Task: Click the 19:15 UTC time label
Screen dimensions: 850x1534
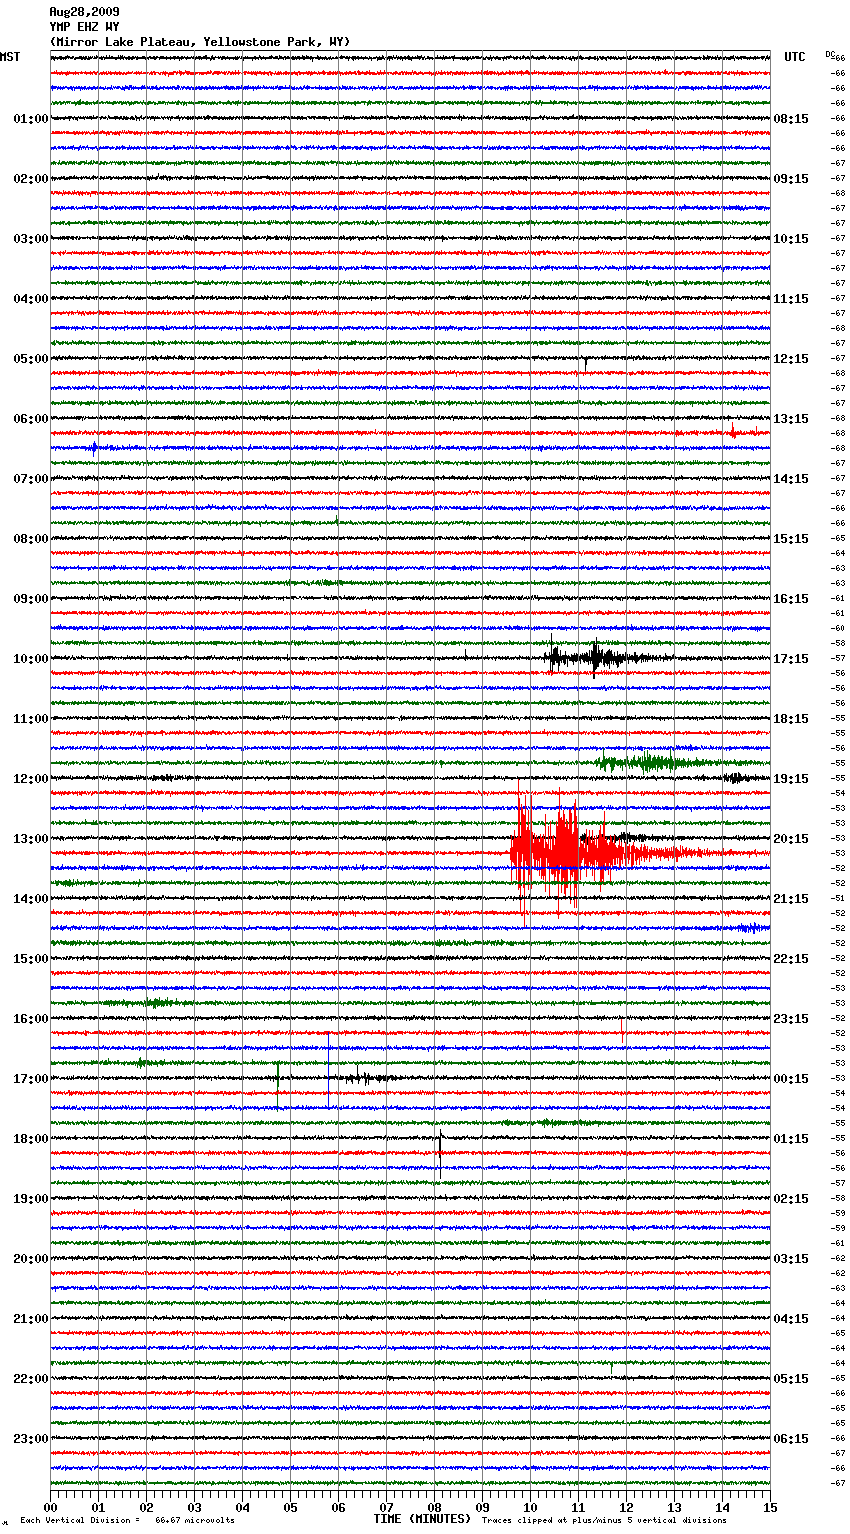Action: [791, 779]
